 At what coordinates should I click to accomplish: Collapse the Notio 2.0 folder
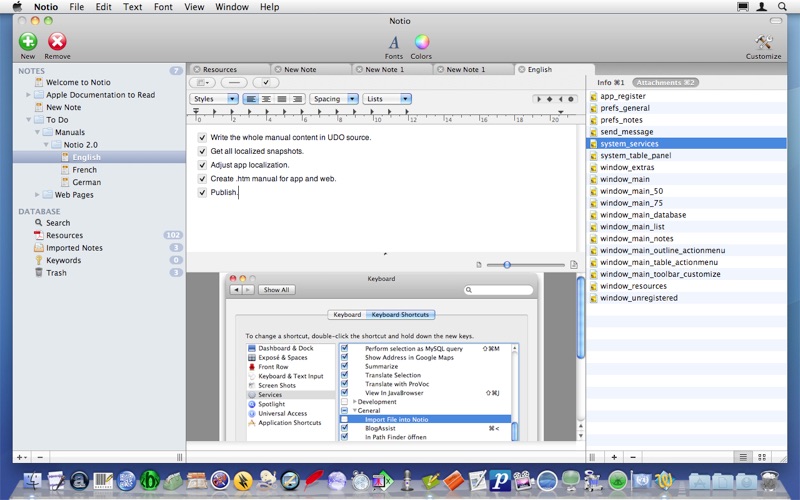click(x=46, y=145)
